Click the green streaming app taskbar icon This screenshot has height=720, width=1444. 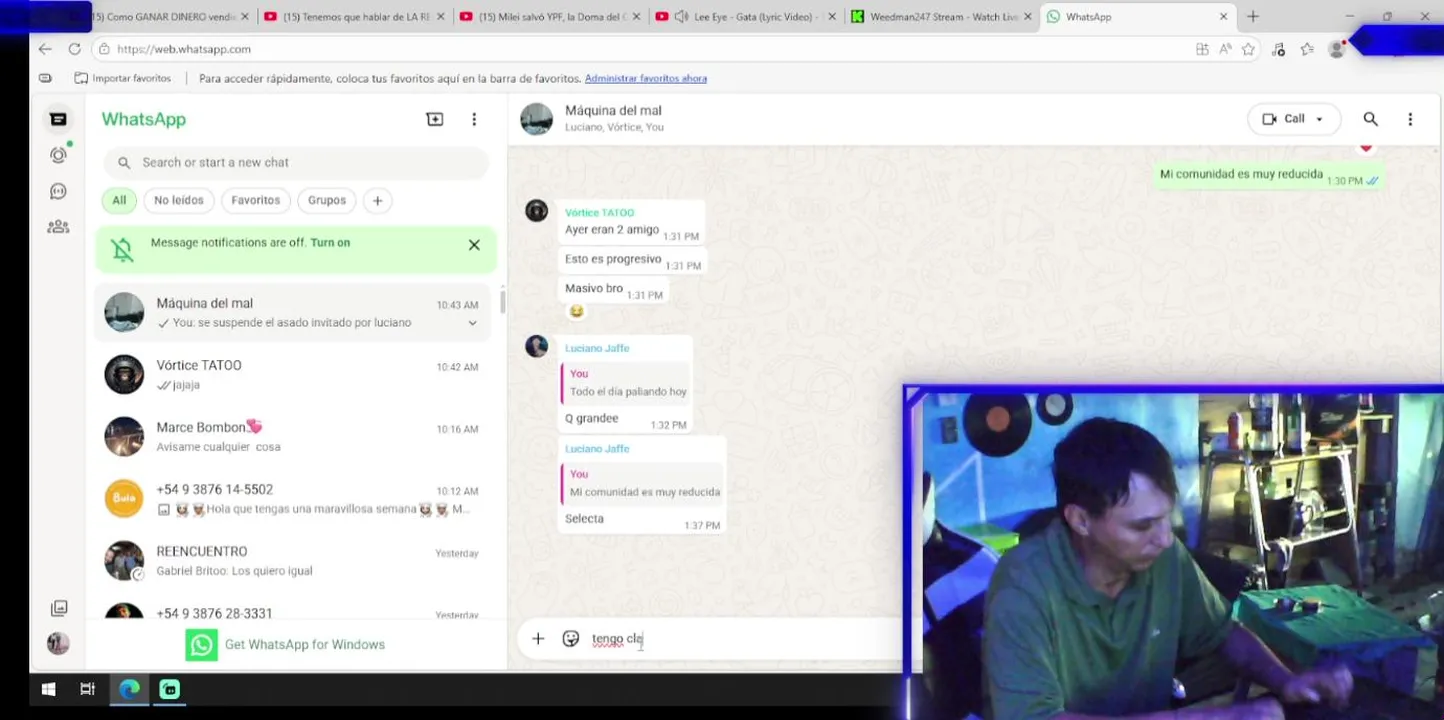coord(170,689)
